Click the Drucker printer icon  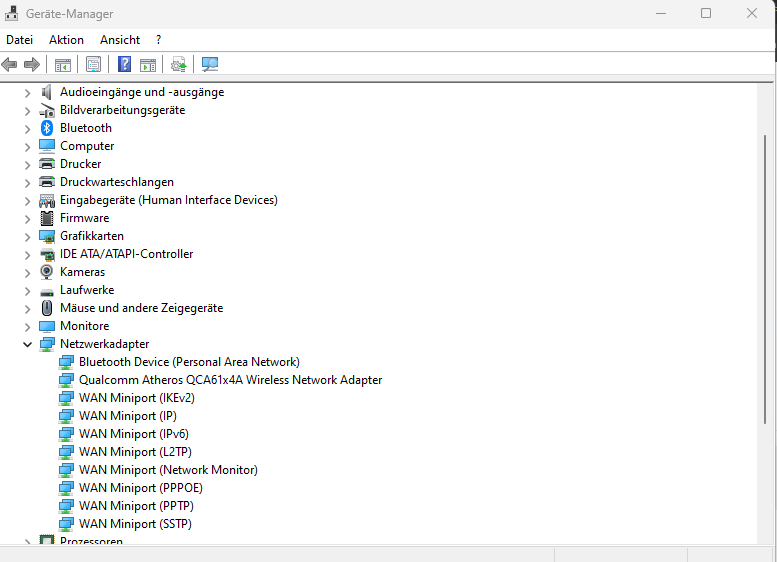pyautogui.click(x=47, y=164)
